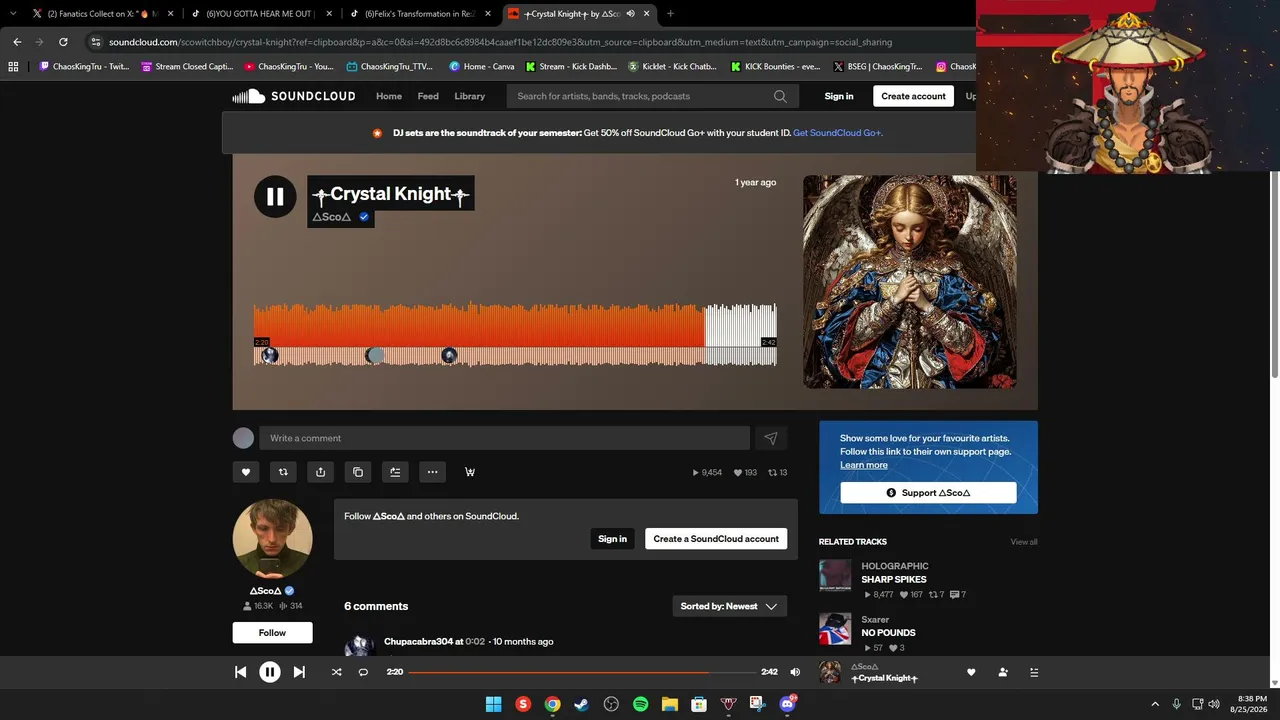Open the artist profile picture
Viewport: 1280px width, 720px height.
tap(272, 539)
